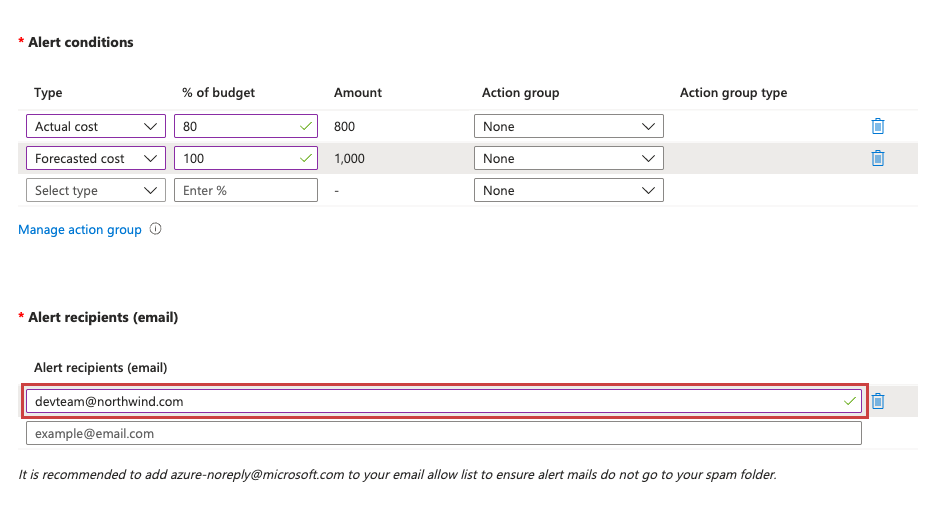Click the devteam@northwind.com email field
The width and height of the screenshot is (936, 518).
(x=444, y=402)
